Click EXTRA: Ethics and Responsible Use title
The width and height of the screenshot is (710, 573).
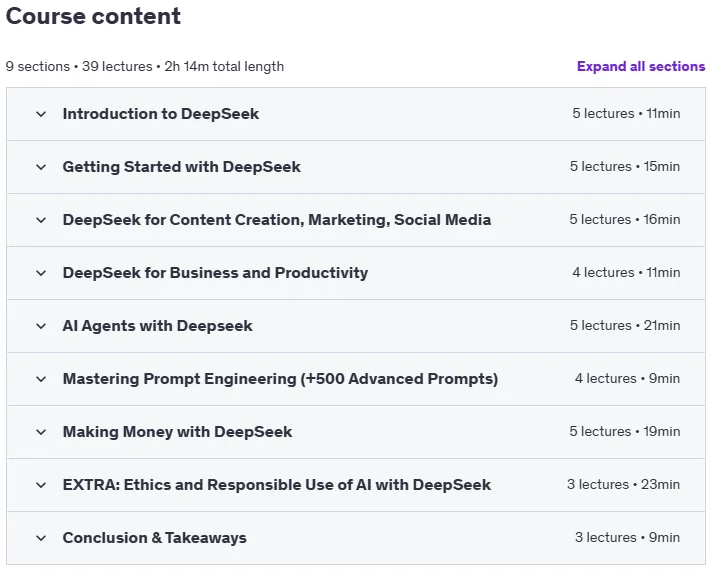[x=277, y=485]
